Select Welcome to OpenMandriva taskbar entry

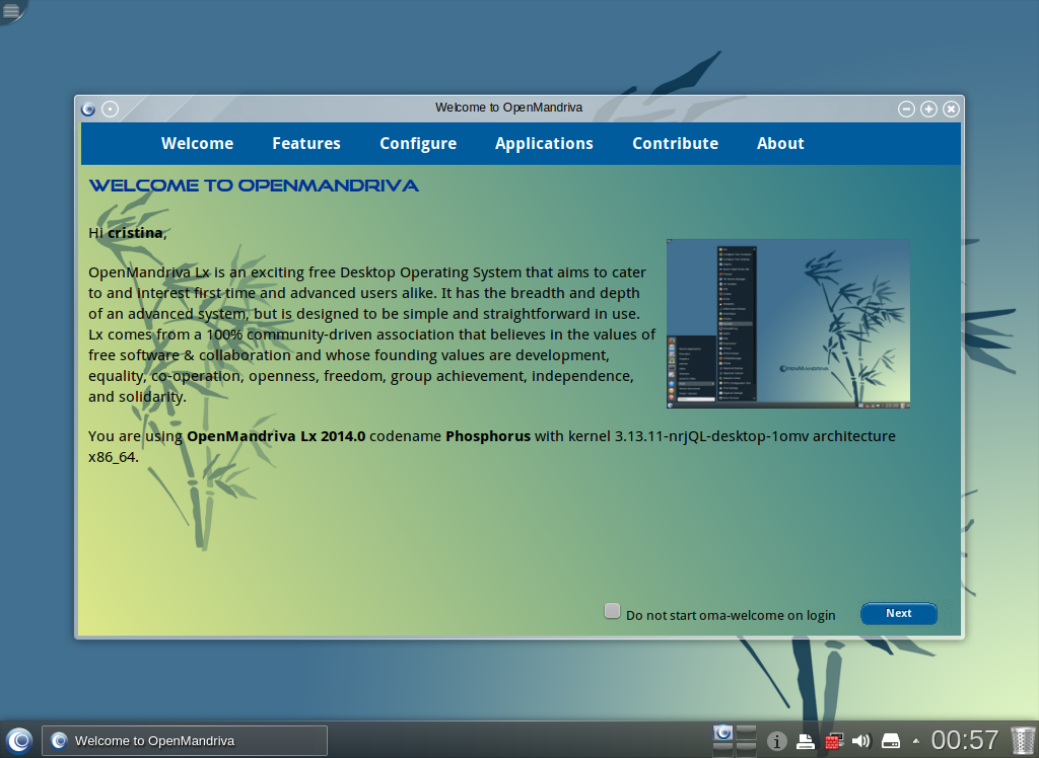coord(185,741)
